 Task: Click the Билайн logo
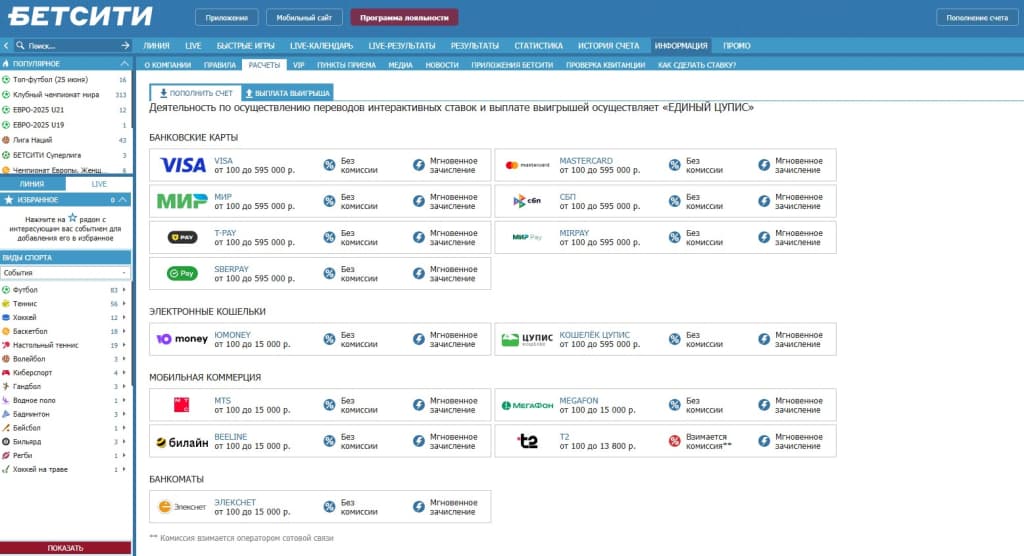coord(182,442)
